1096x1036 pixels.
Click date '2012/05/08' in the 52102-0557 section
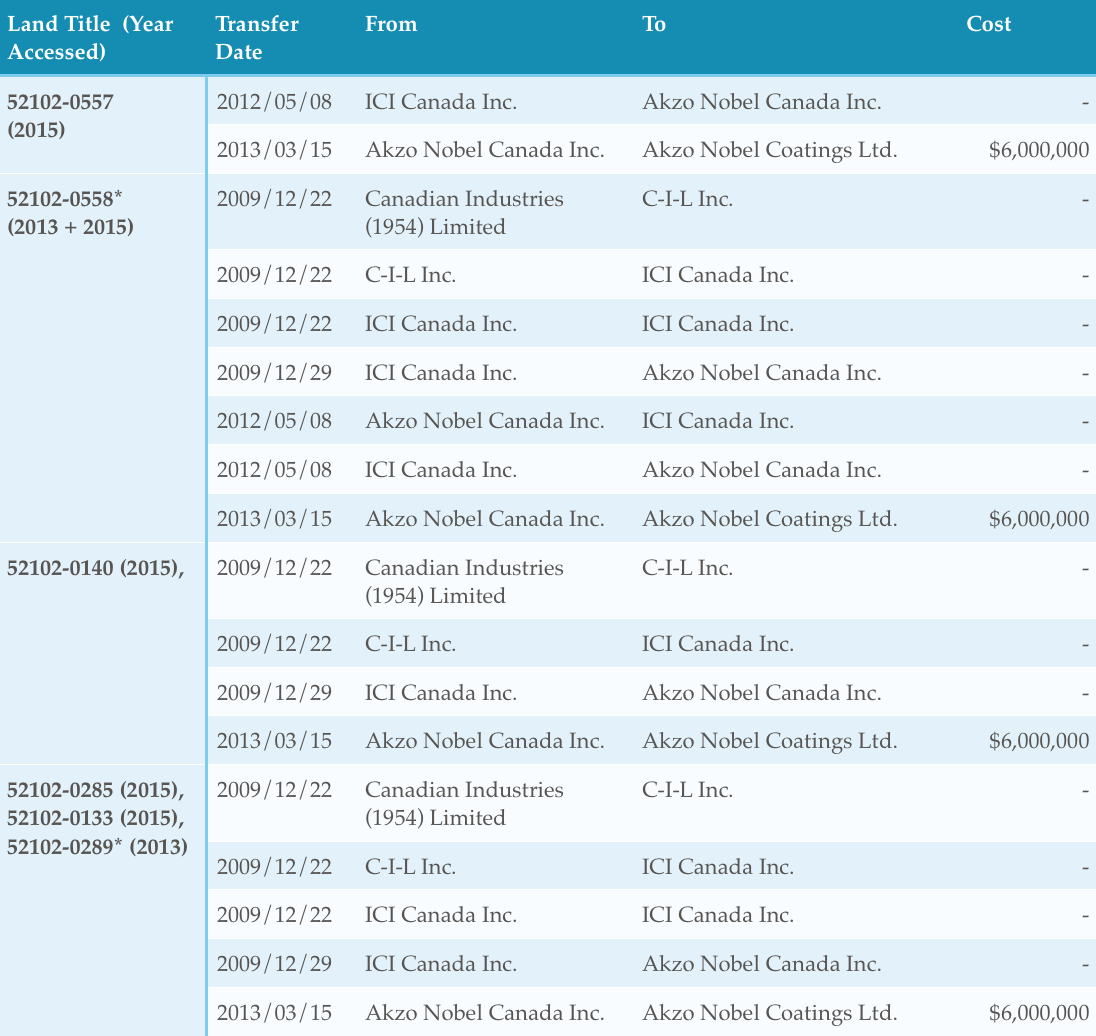pyautogui.click(x=274, y=102)
